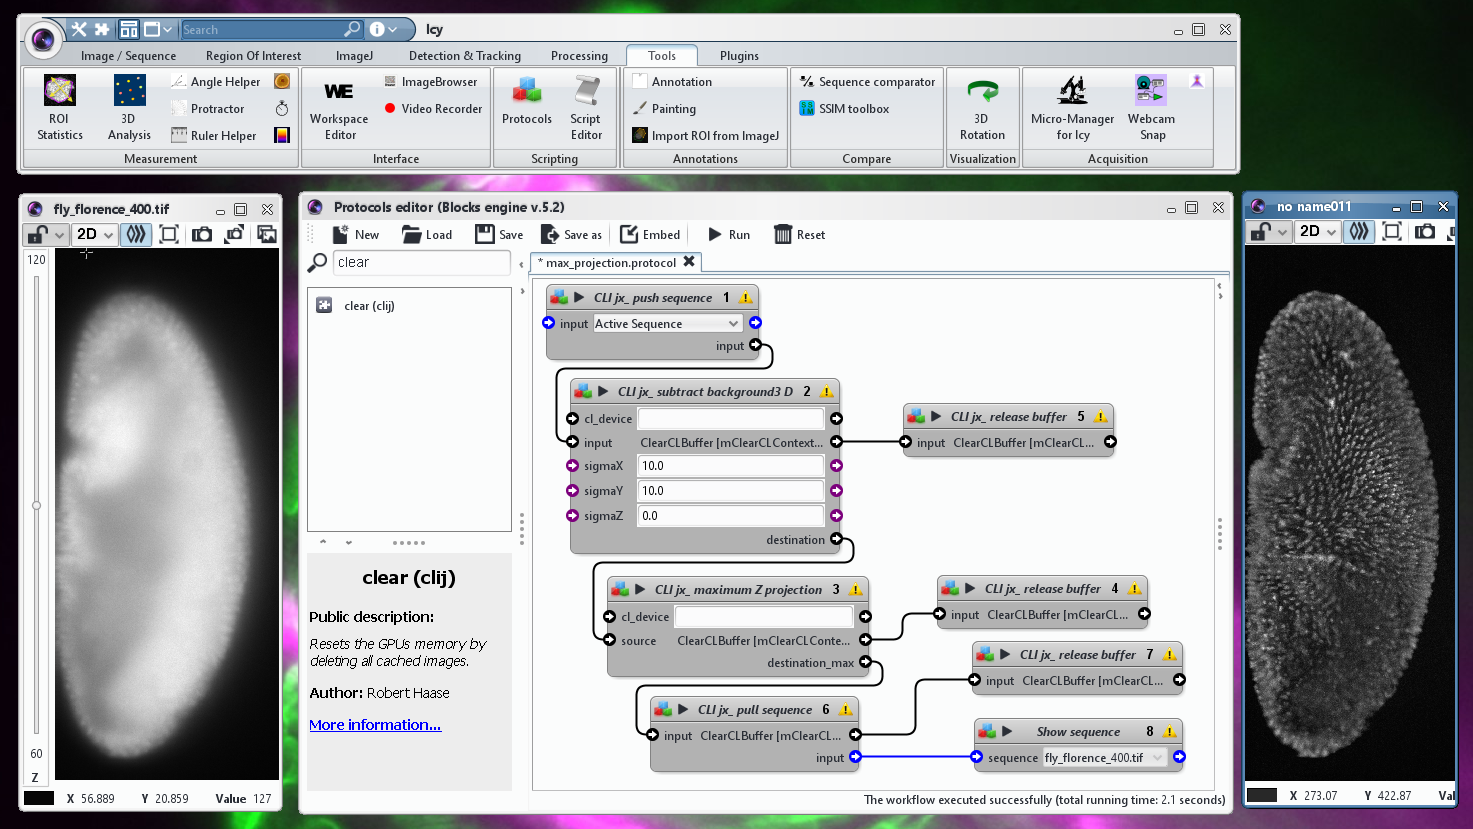This screenshot has width=1473, height=829.
Task: Capture an image with Webcam Snap
Action: (x=1151, y=105)
